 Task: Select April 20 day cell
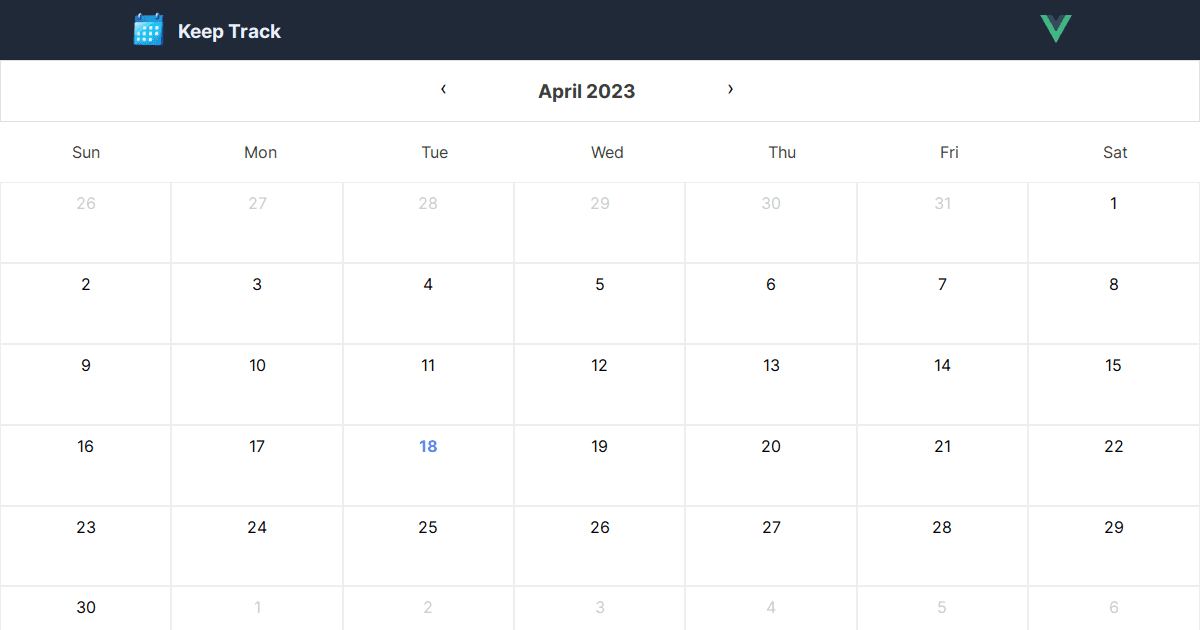tap(771, 466)
